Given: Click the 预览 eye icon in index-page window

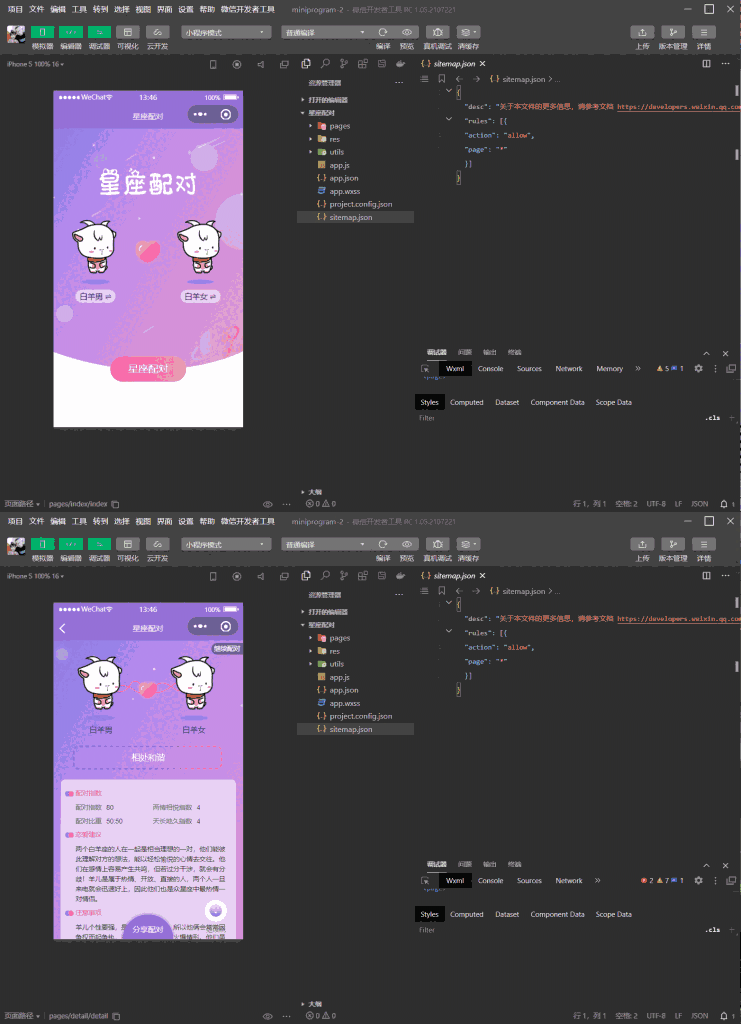Looking at the screenshot, I should (407, 32).
